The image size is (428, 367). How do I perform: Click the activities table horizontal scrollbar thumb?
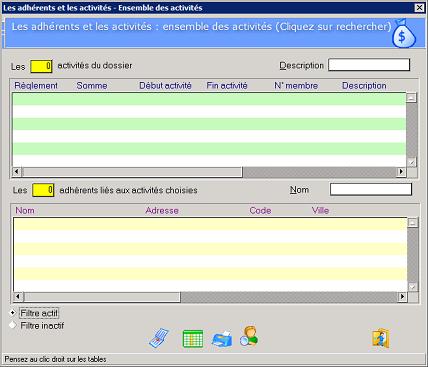[x=132, y=172]
